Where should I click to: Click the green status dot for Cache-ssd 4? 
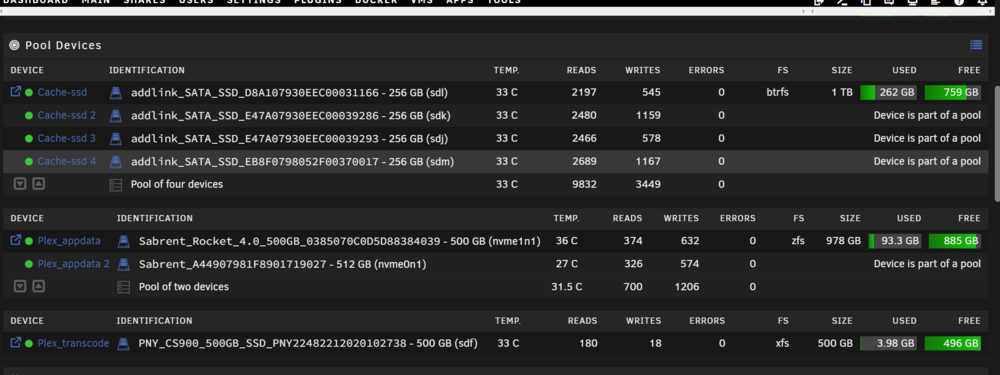point(29,161)
